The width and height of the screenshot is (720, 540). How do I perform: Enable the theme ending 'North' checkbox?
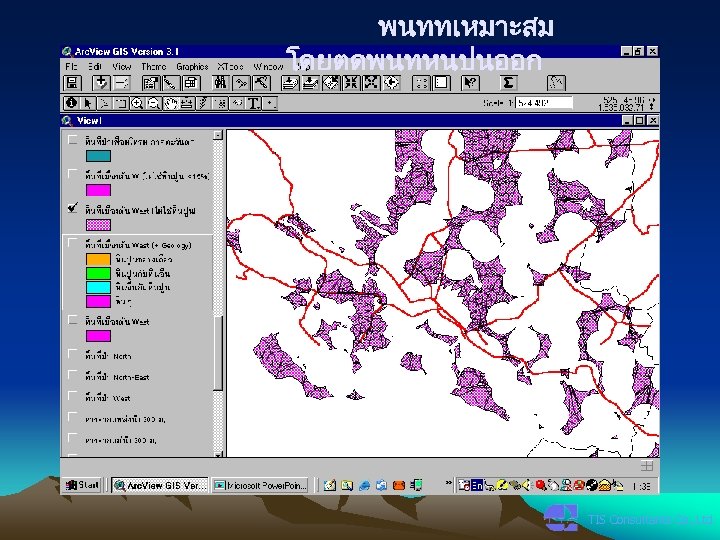pyautogui.click(x=73, y=354)
